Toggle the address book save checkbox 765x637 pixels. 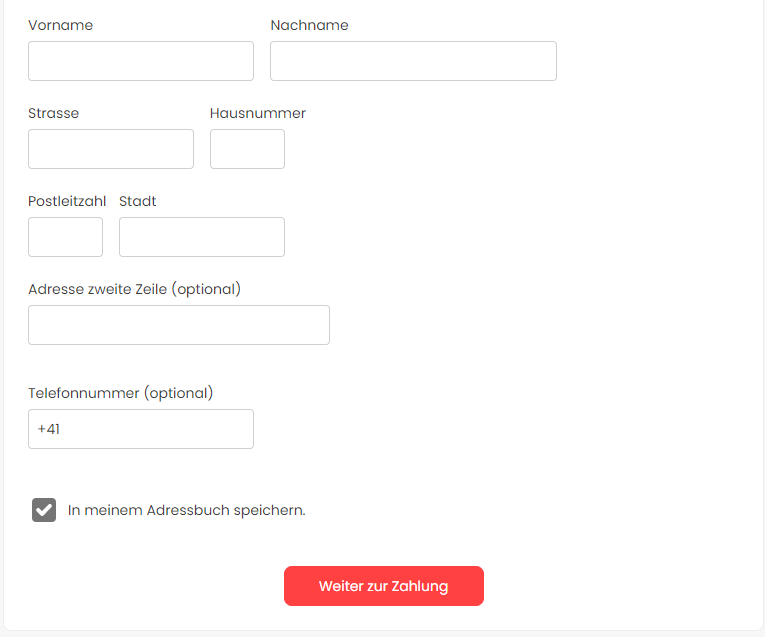click(44, 510)
